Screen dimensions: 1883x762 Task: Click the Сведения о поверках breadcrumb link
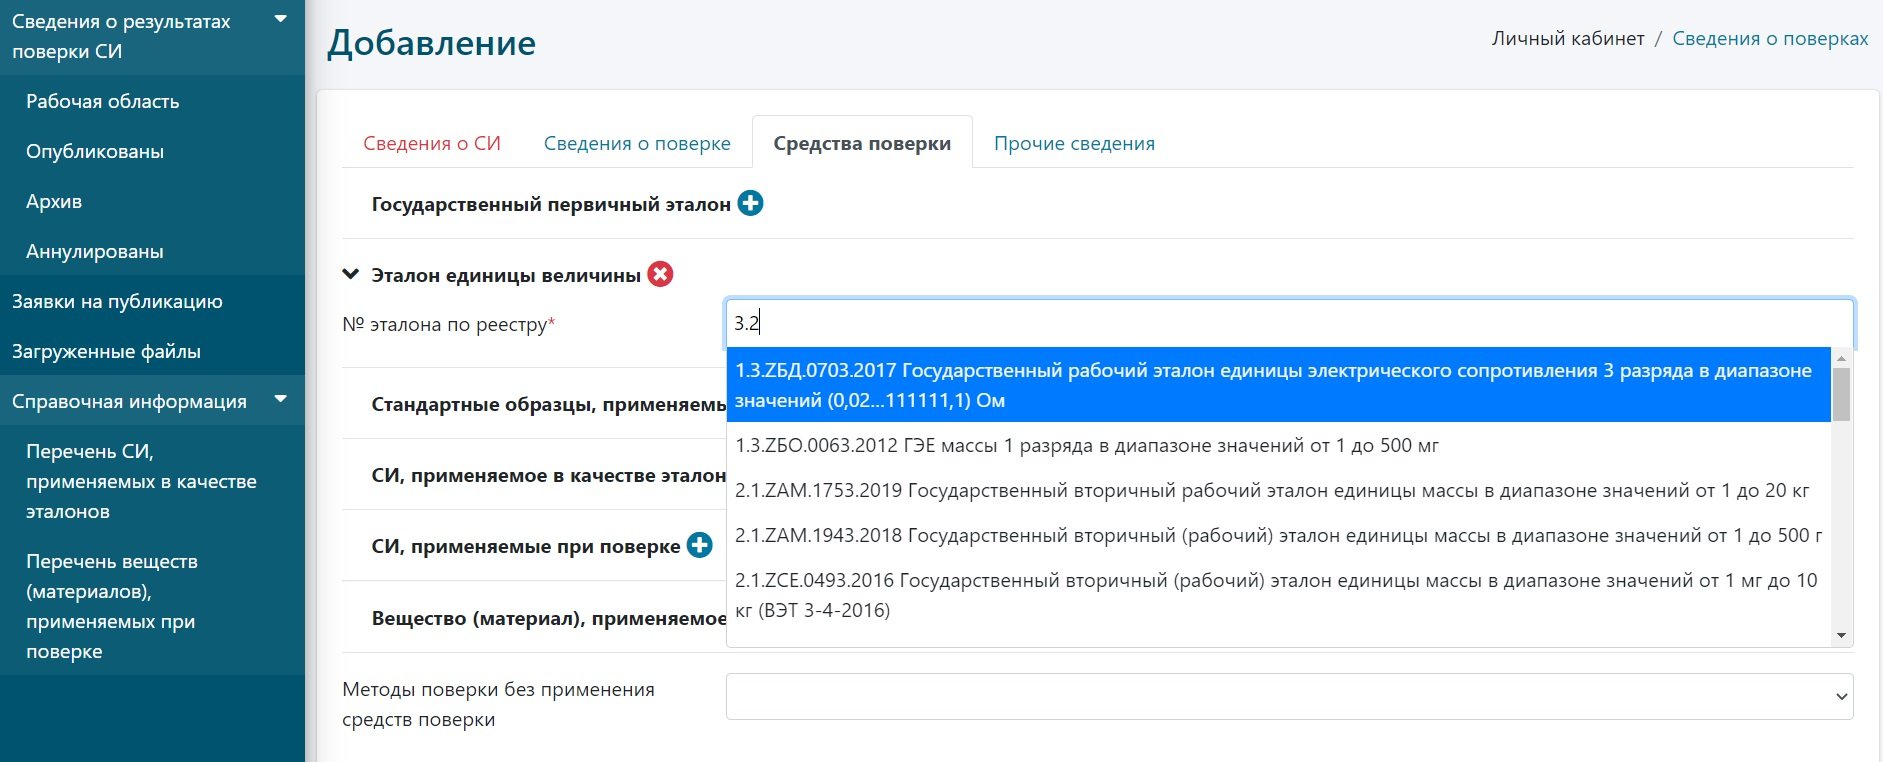(1770, 38)
